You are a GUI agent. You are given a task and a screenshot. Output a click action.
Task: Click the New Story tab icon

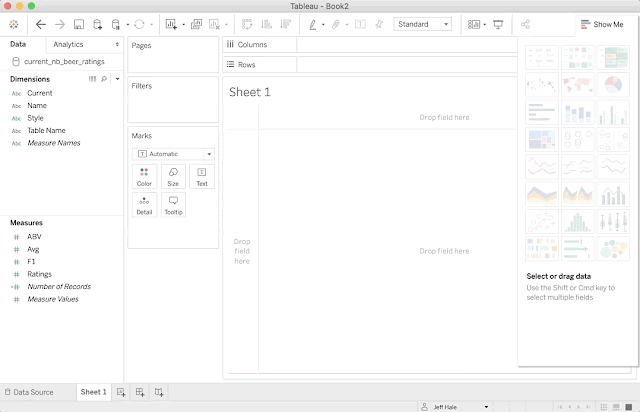point(159,392)
